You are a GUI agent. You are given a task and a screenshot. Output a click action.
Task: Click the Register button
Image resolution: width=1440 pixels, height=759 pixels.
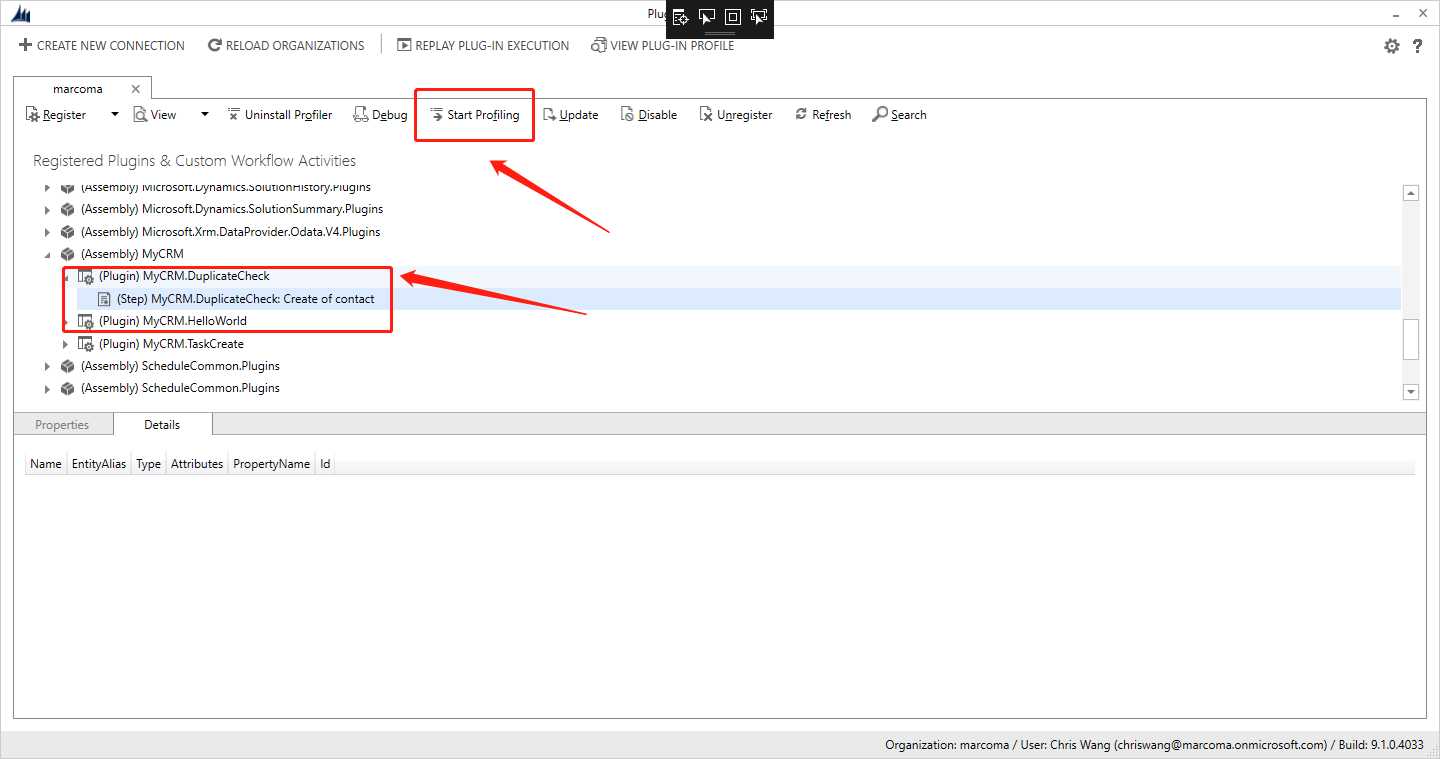point(56,115)
